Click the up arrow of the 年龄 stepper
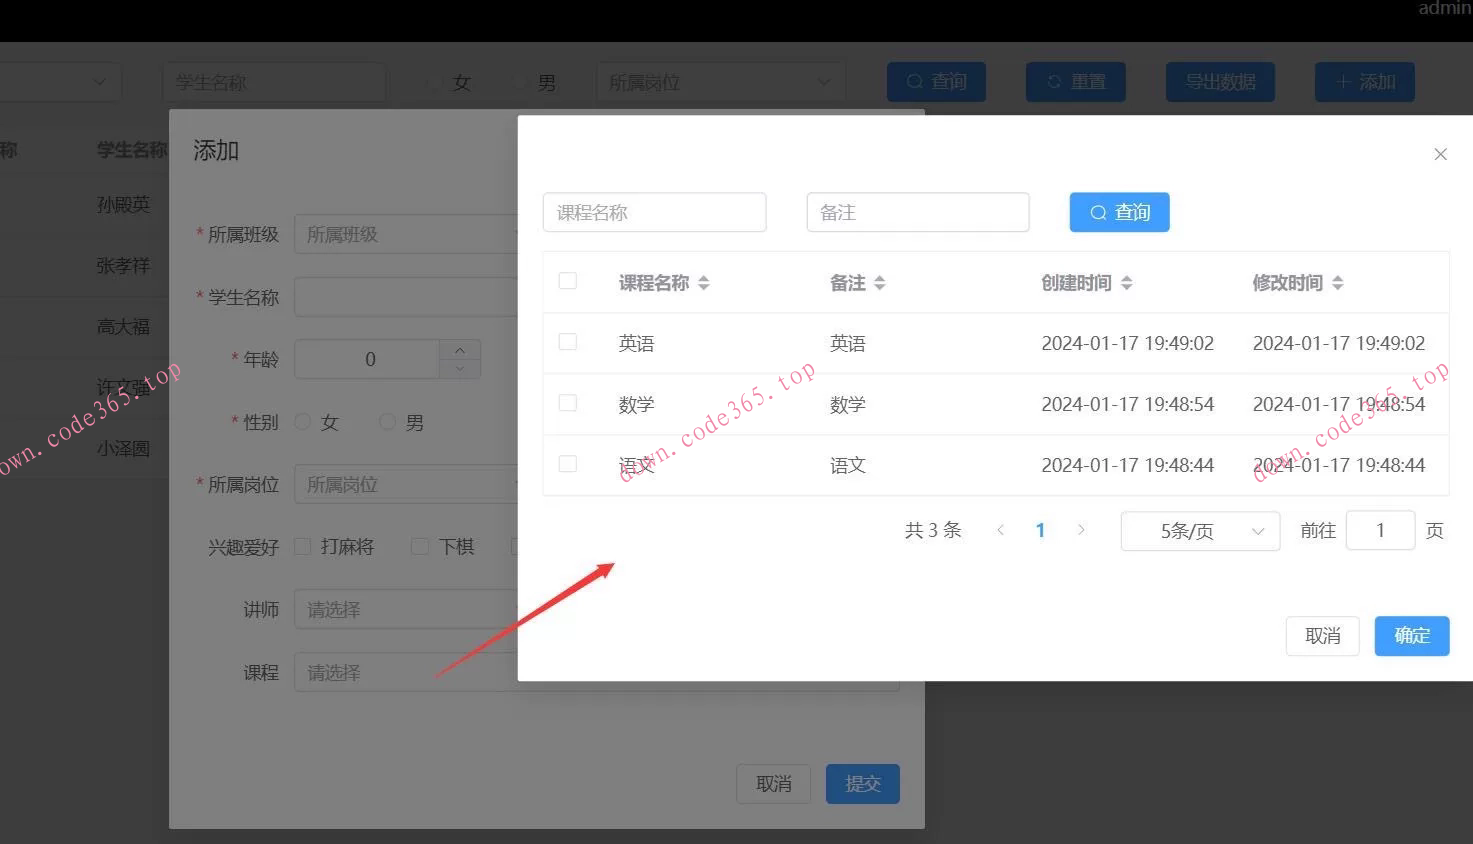1473x844 pixels. [x=459, y=350]
